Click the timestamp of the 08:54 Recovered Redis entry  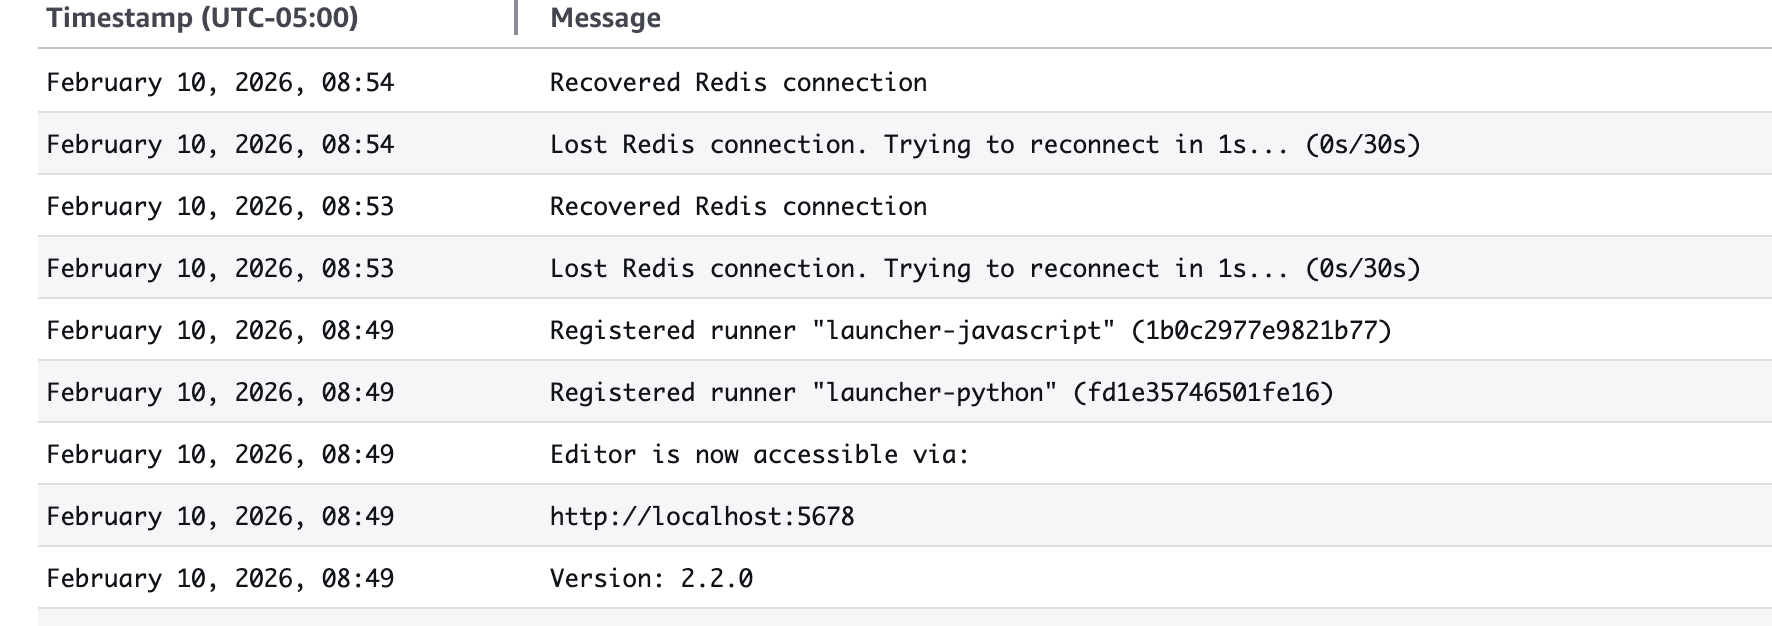pos(220,83)
